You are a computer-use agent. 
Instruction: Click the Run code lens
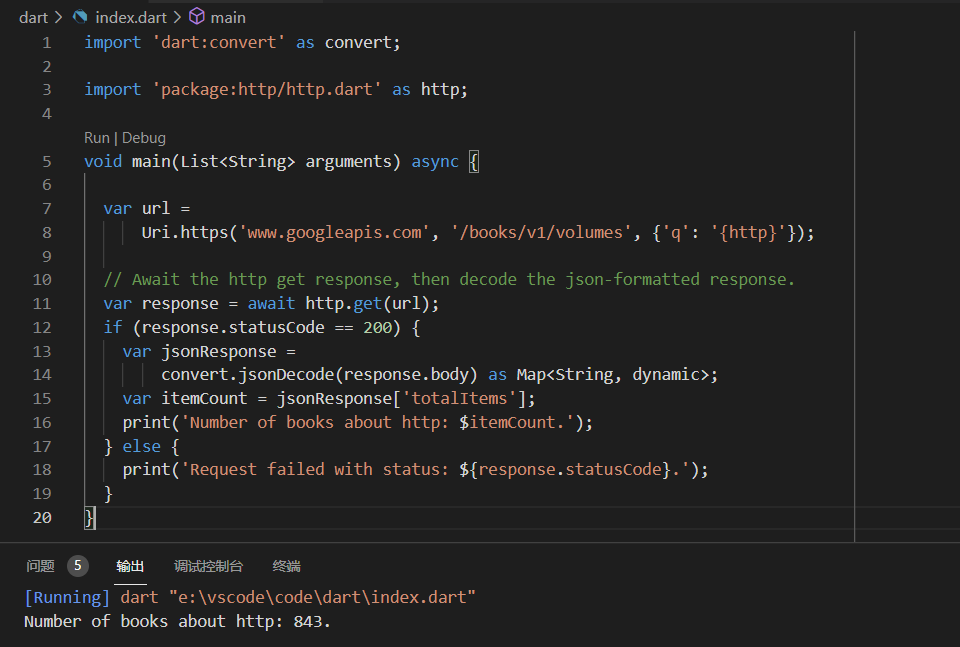[x=97, y=138]
